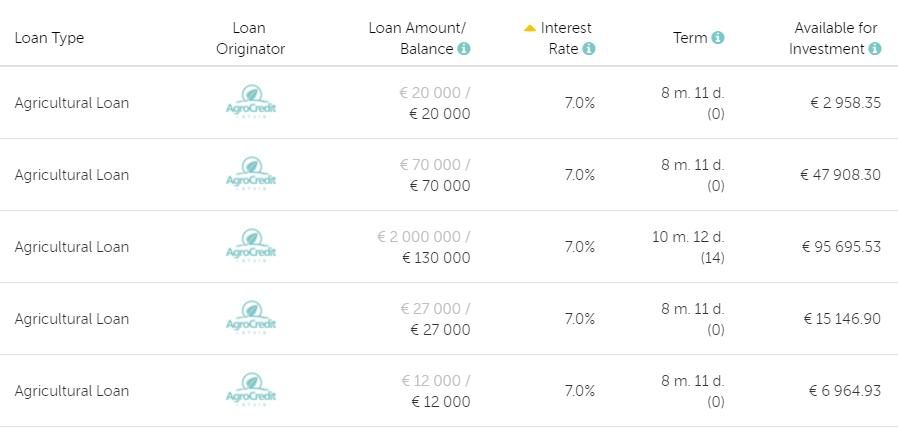Click info icon next to Loan Amount/Balance
The width and height of the screenshot is (898, 448).
pos(464,49)
